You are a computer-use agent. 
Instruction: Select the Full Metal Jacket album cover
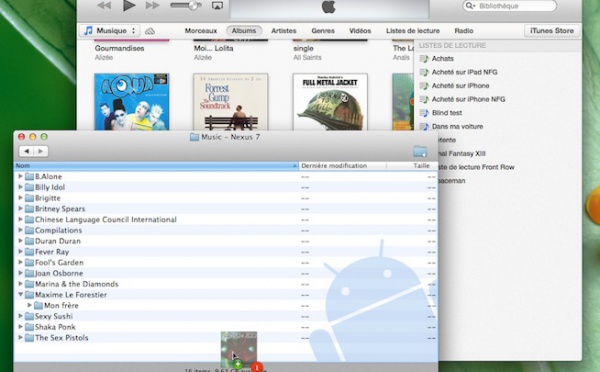point(330,102)
